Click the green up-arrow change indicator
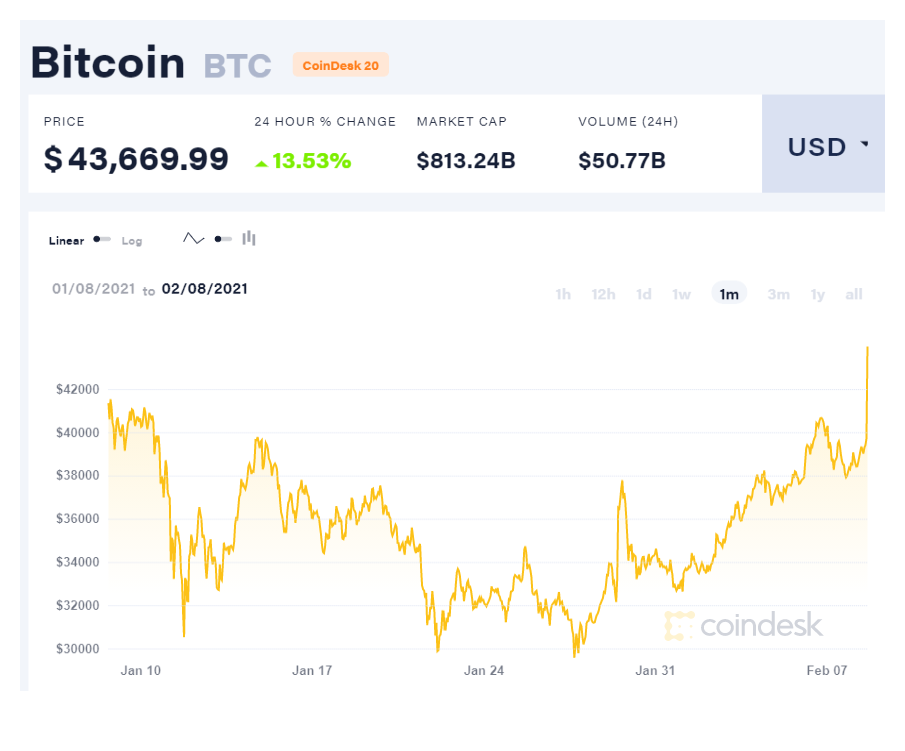This screenshot has height=751, width=905. pyautogui.click(x=261, y=162)
